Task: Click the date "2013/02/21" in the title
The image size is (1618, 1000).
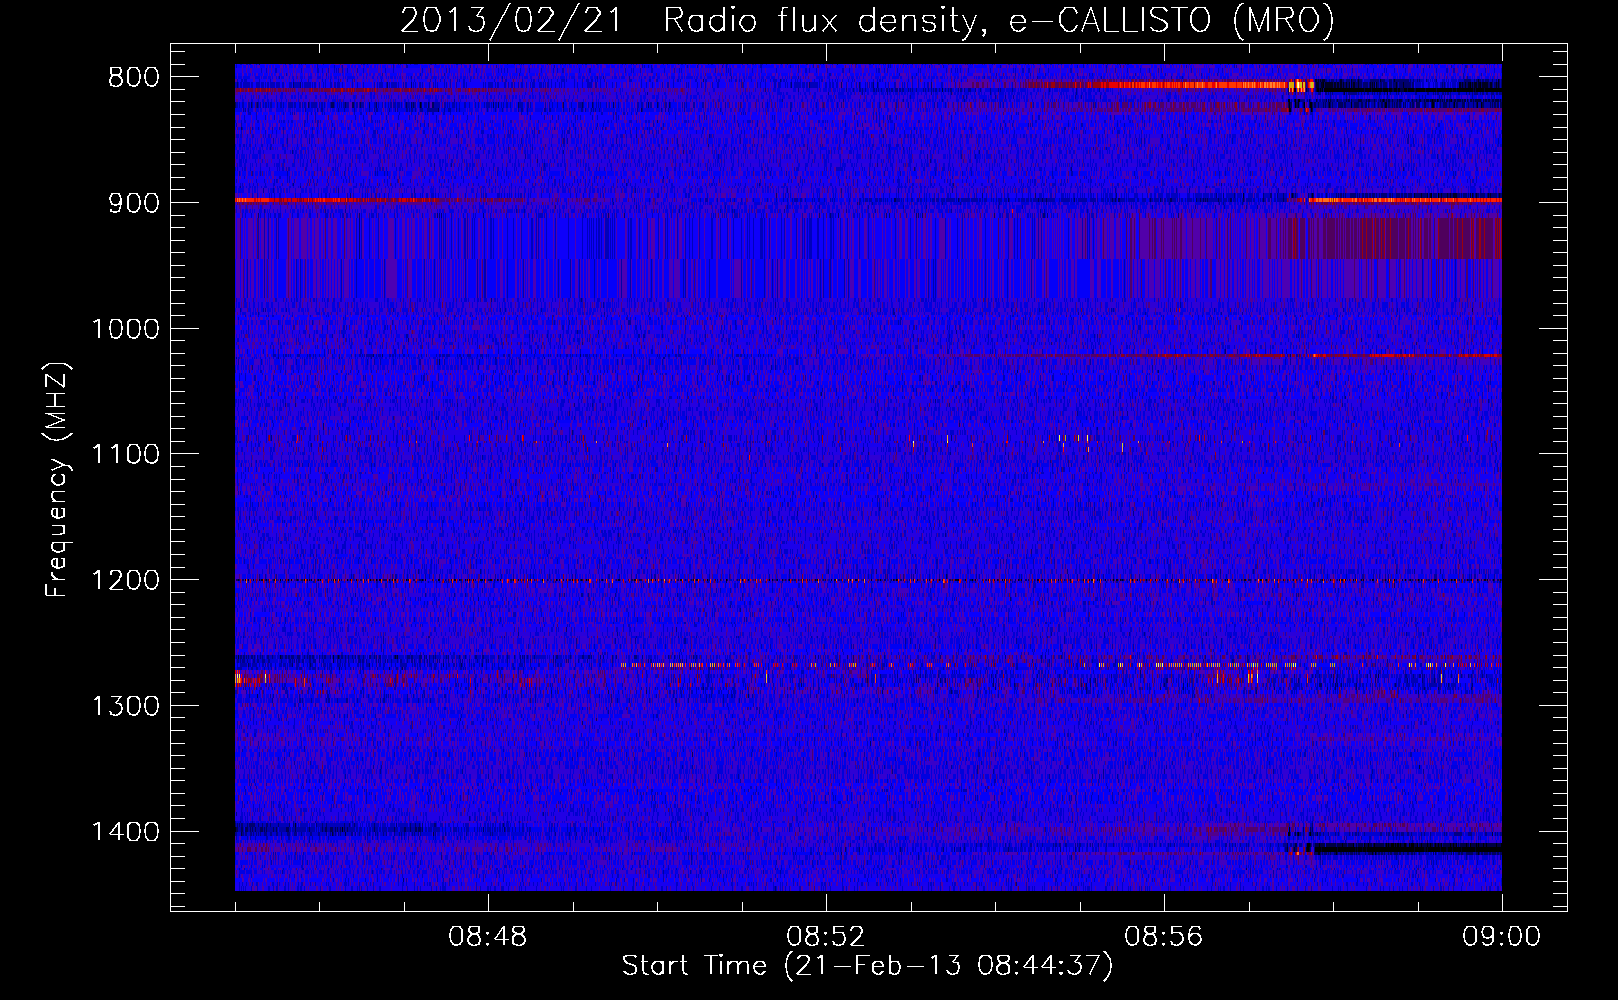Action: click(x=510, y=21)
